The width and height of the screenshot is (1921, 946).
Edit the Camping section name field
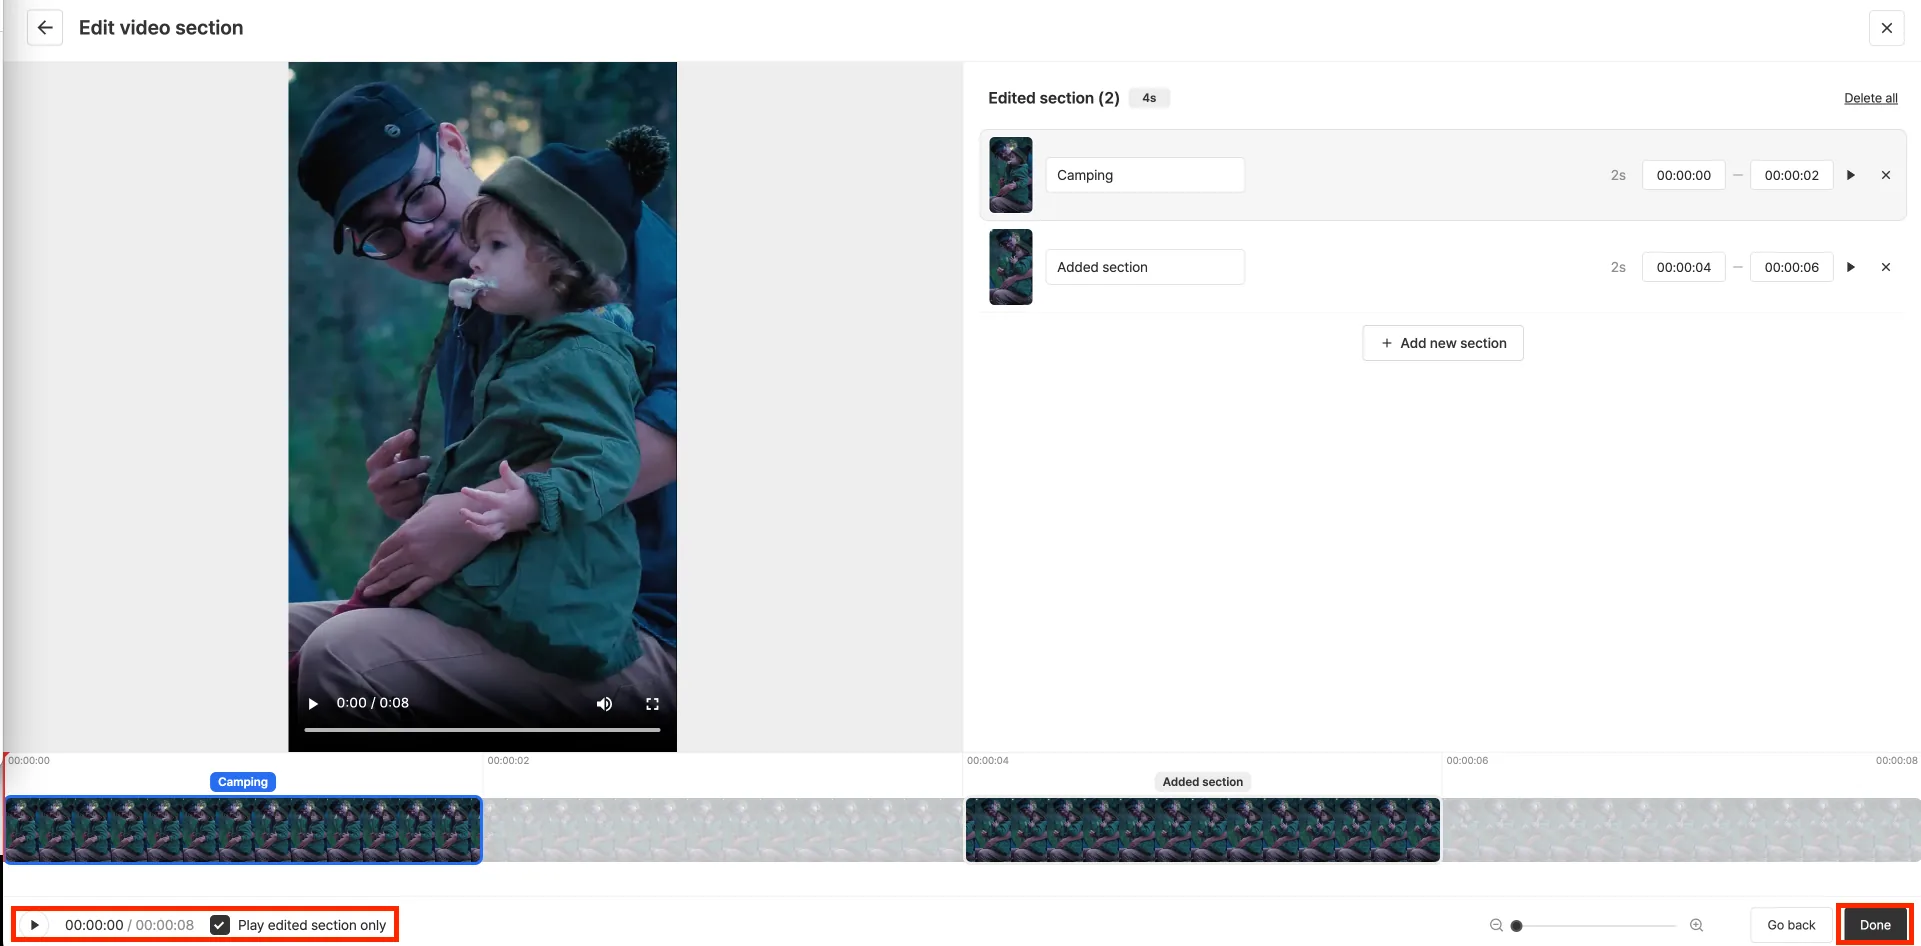pyautogui.click(x=1145, y=175)
